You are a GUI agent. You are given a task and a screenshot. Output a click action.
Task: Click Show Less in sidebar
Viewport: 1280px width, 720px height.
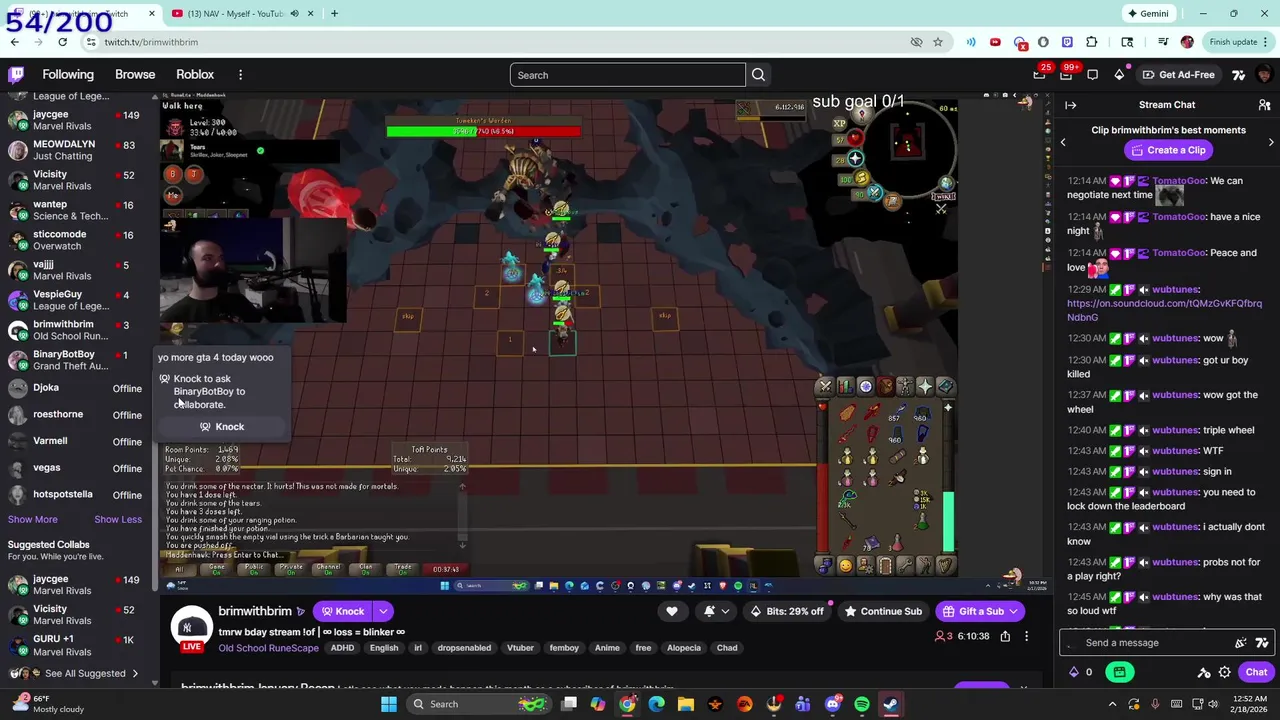tap(118, 519)
